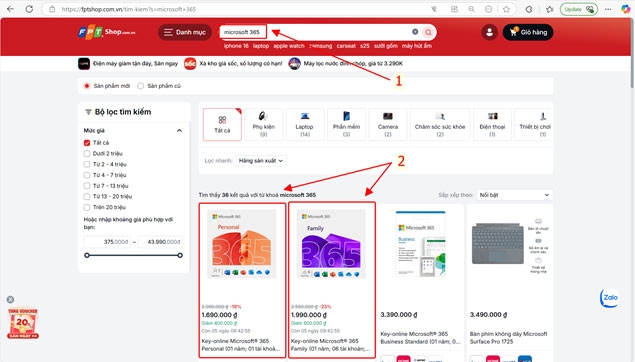Image resolution: width=635 pixels, height=362 pixels.
Task: Select the Phụ kiện category tab
Action: click(264, 125)
